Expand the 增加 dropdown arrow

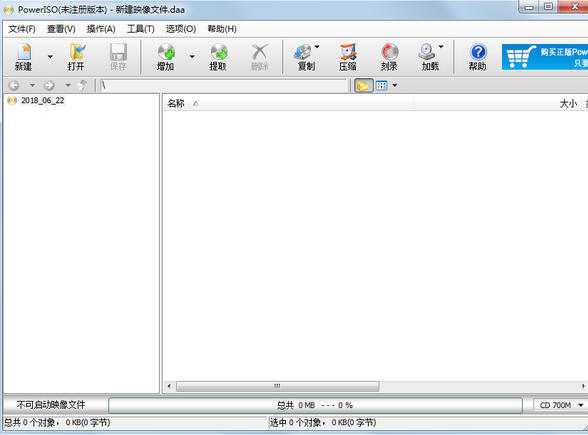(x=192, y=57)
